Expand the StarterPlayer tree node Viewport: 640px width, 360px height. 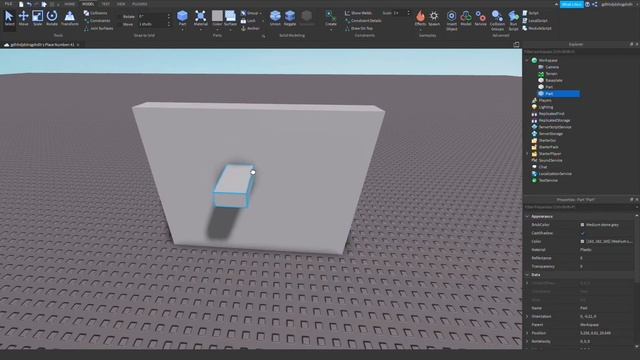pyautogui.click(x=527, y=154)
